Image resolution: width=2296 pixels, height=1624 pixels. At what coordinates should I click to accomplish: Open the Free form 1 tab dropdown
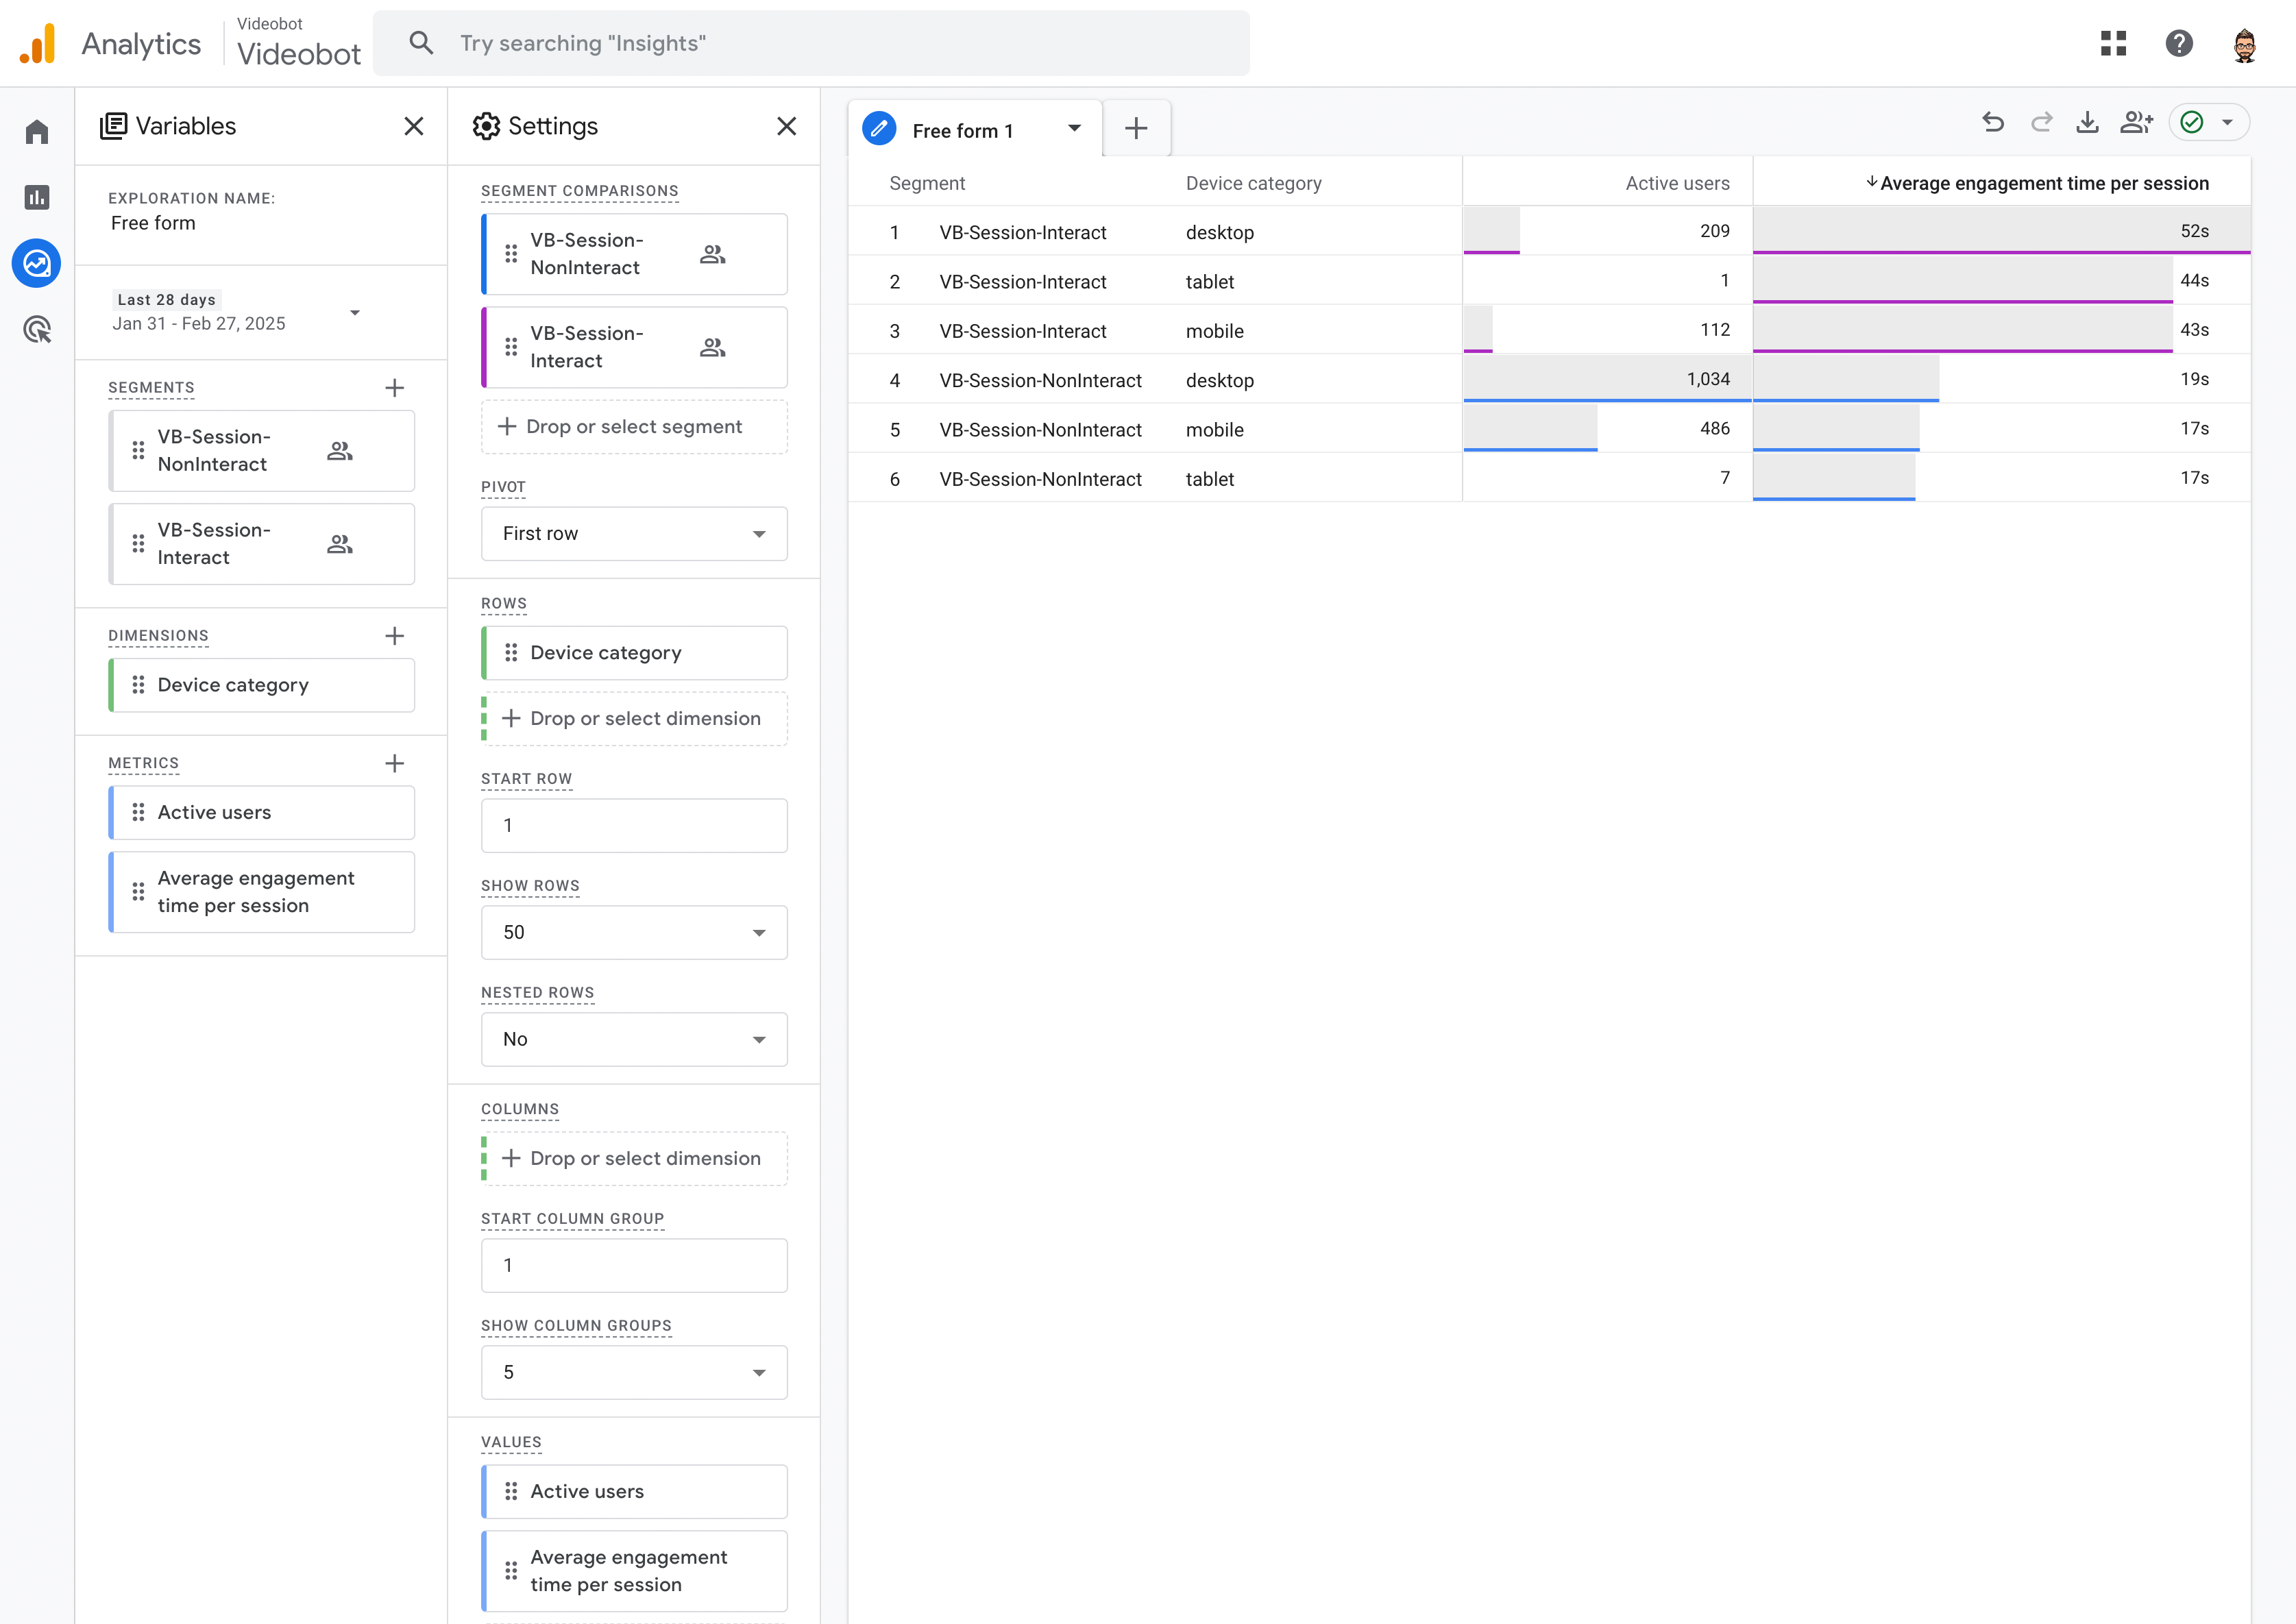click(1075, 128)
